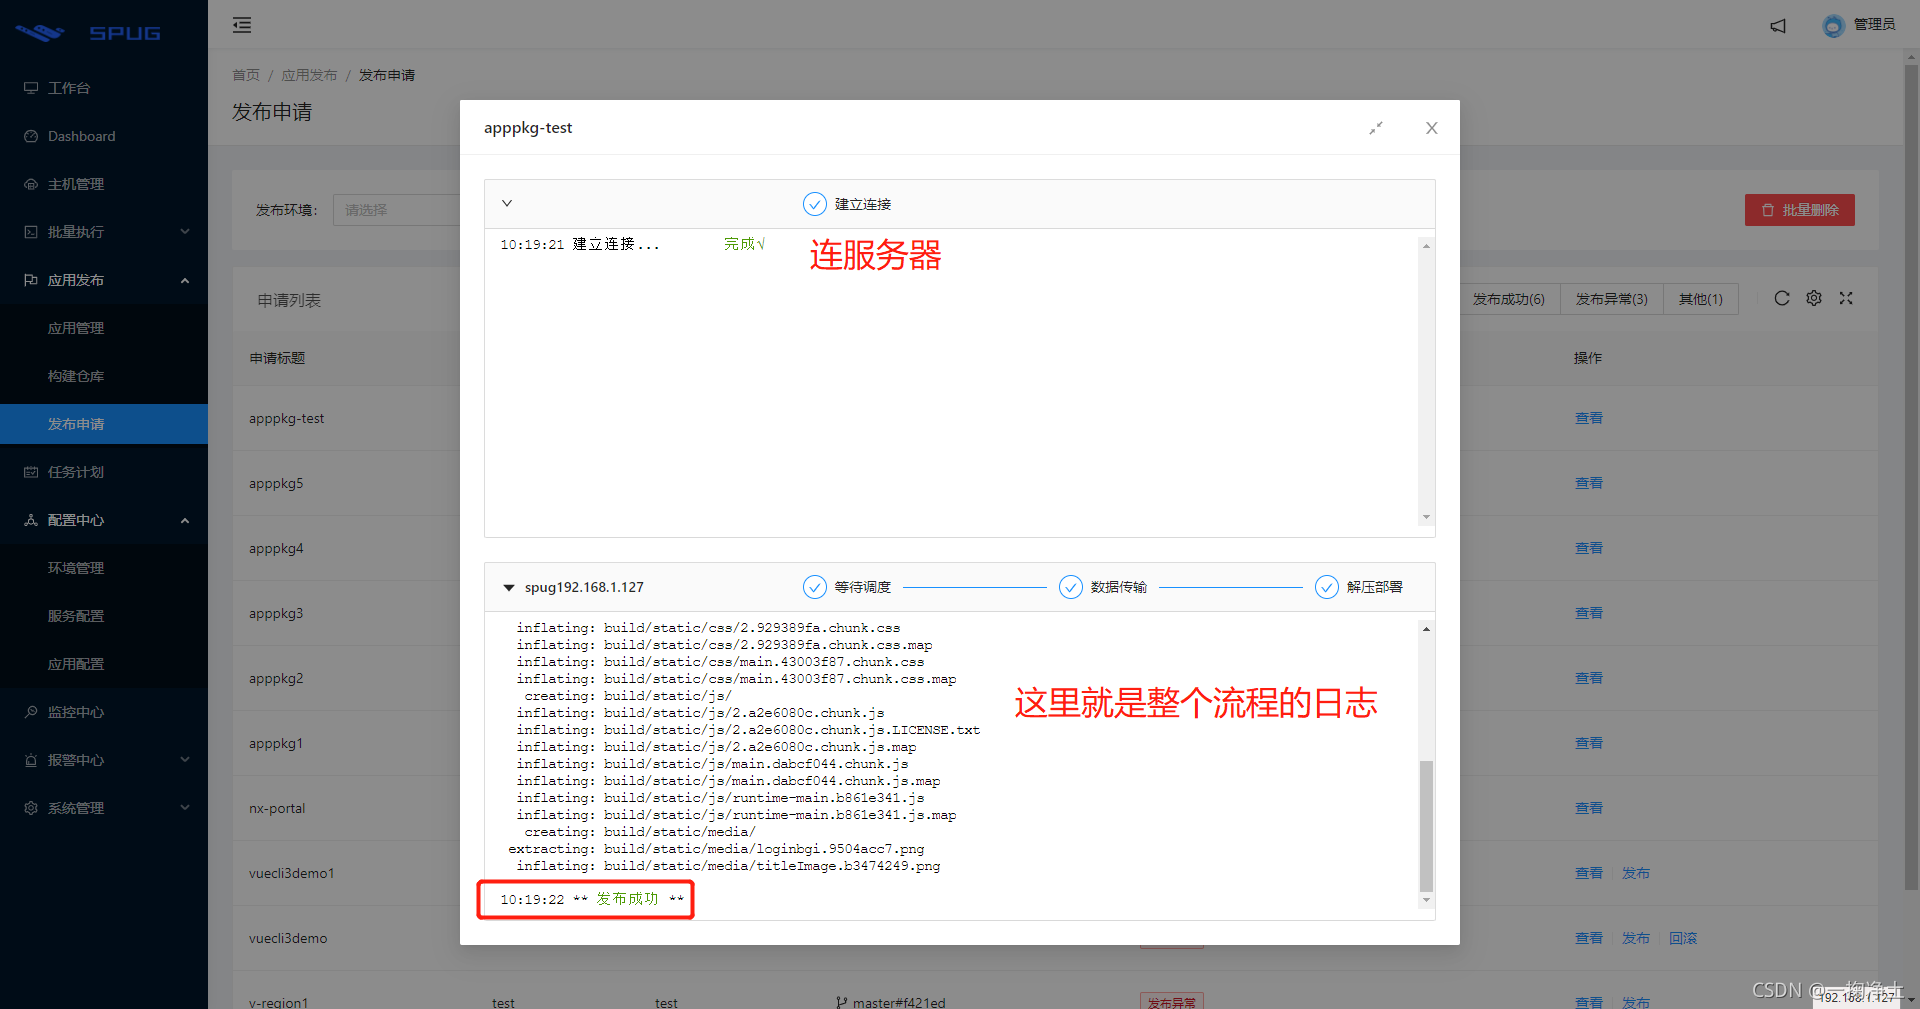The image size is (1920, 1009).
Task: Switch to the 发布成功(6) tab
Action: [1508, 298]
